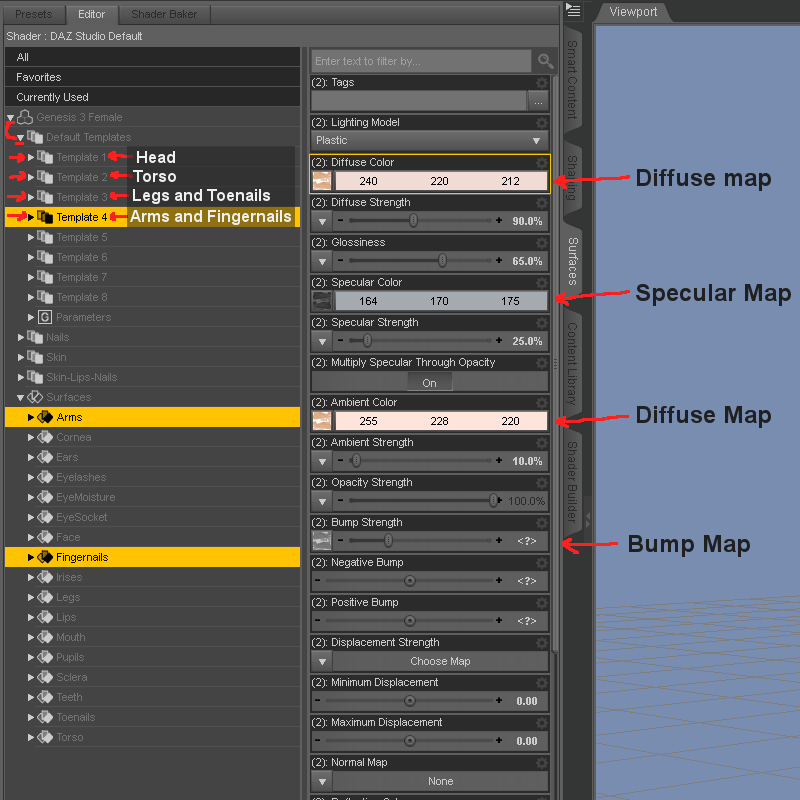This screenshot has height=800, width=800.
Task: Click the Specular Color RGB swatch
Action: 441,301
